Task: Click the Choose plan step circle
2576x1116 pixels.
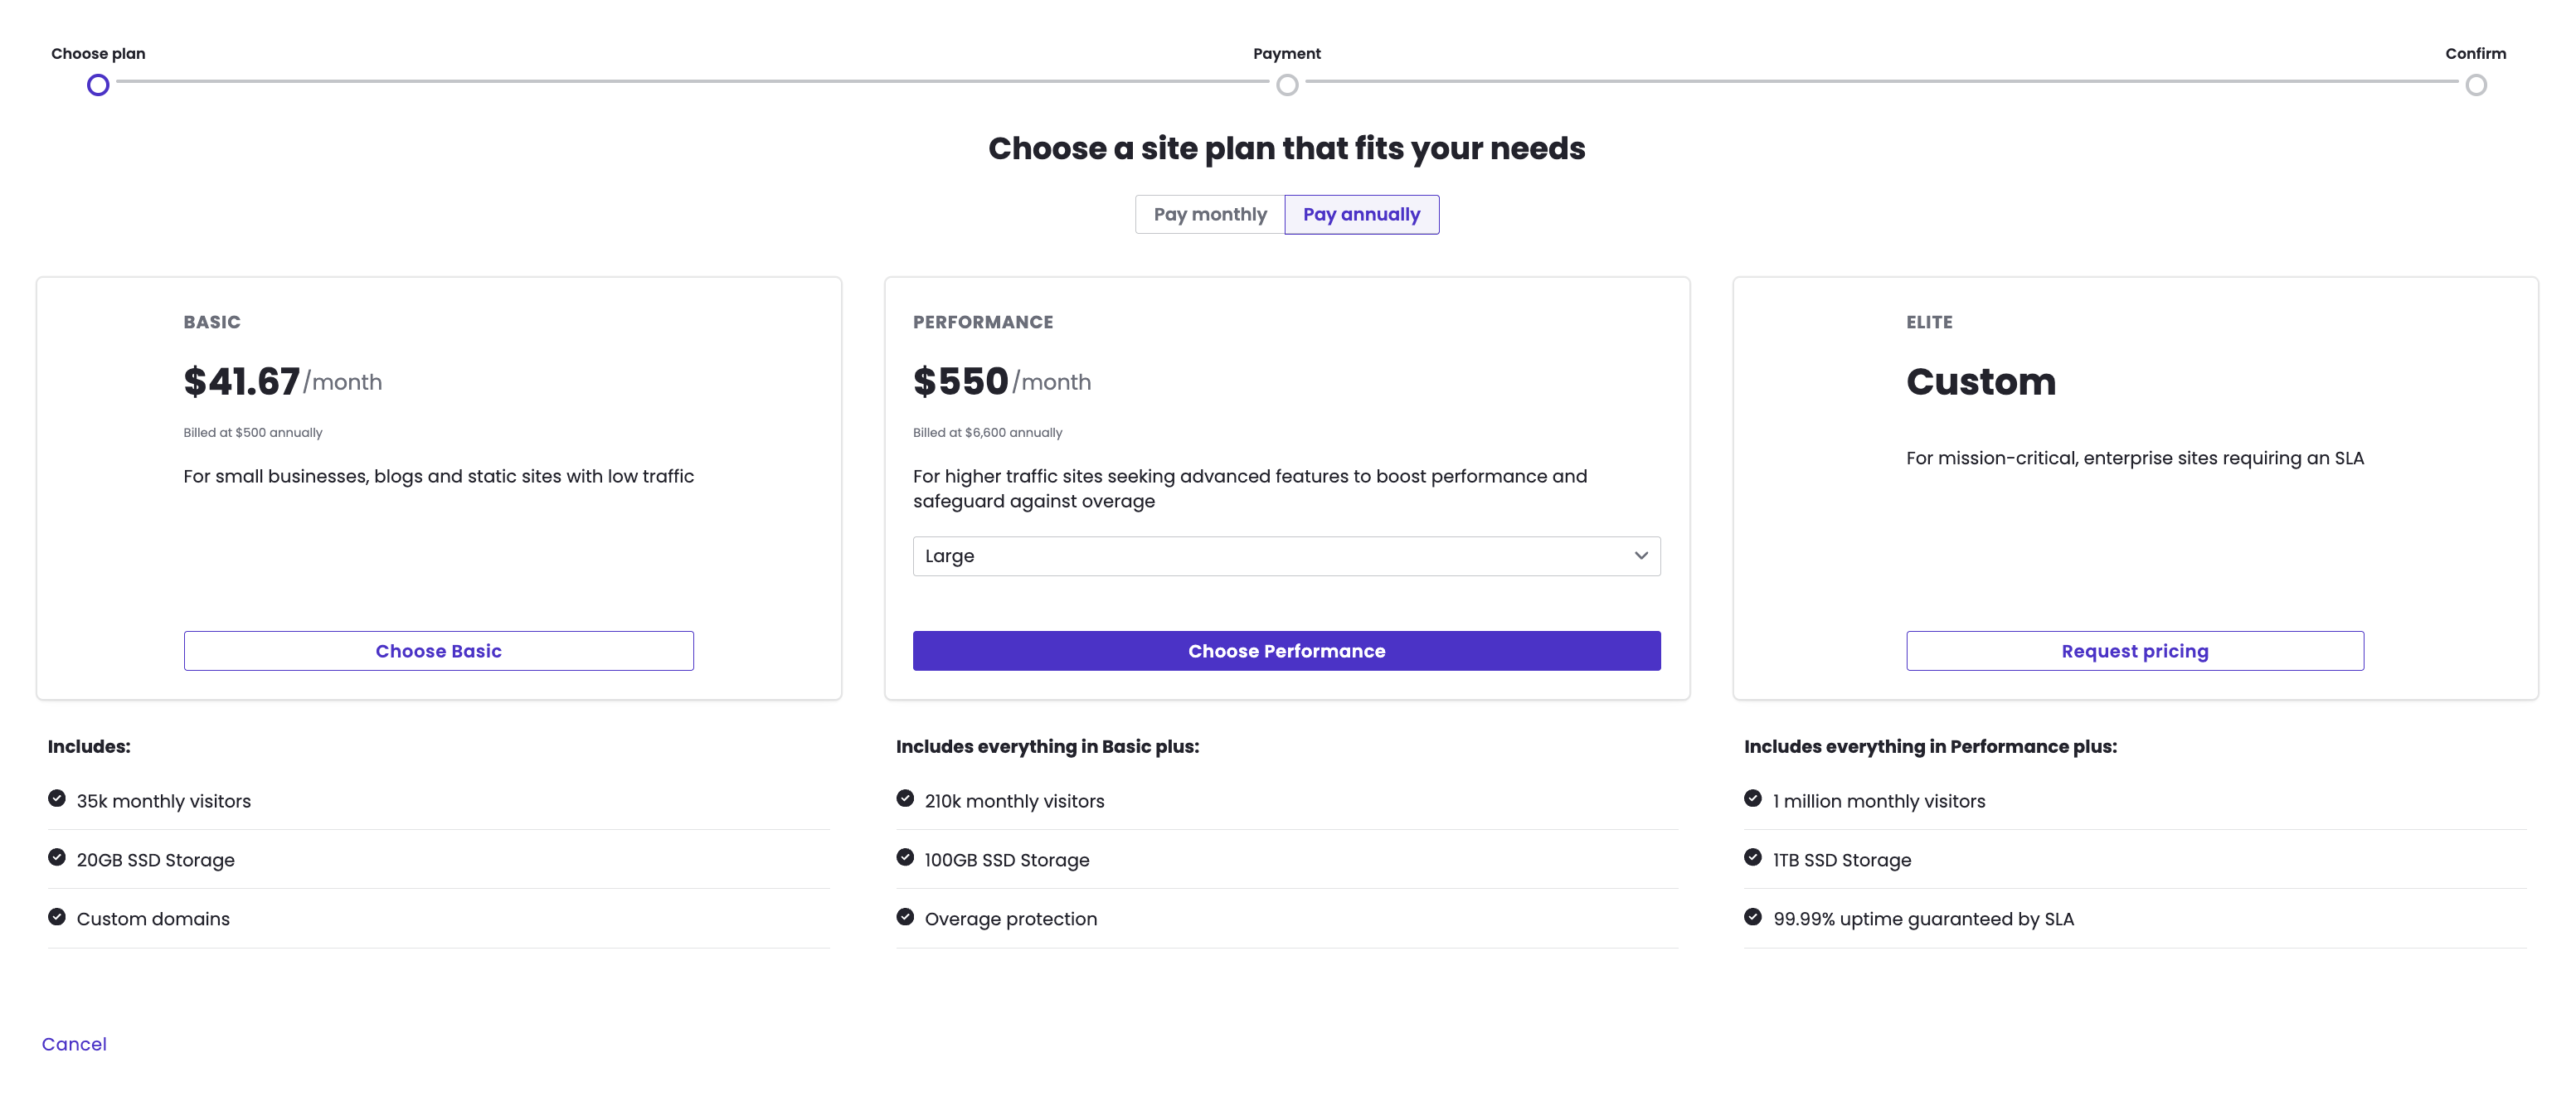Action: [x=98, y=85]
